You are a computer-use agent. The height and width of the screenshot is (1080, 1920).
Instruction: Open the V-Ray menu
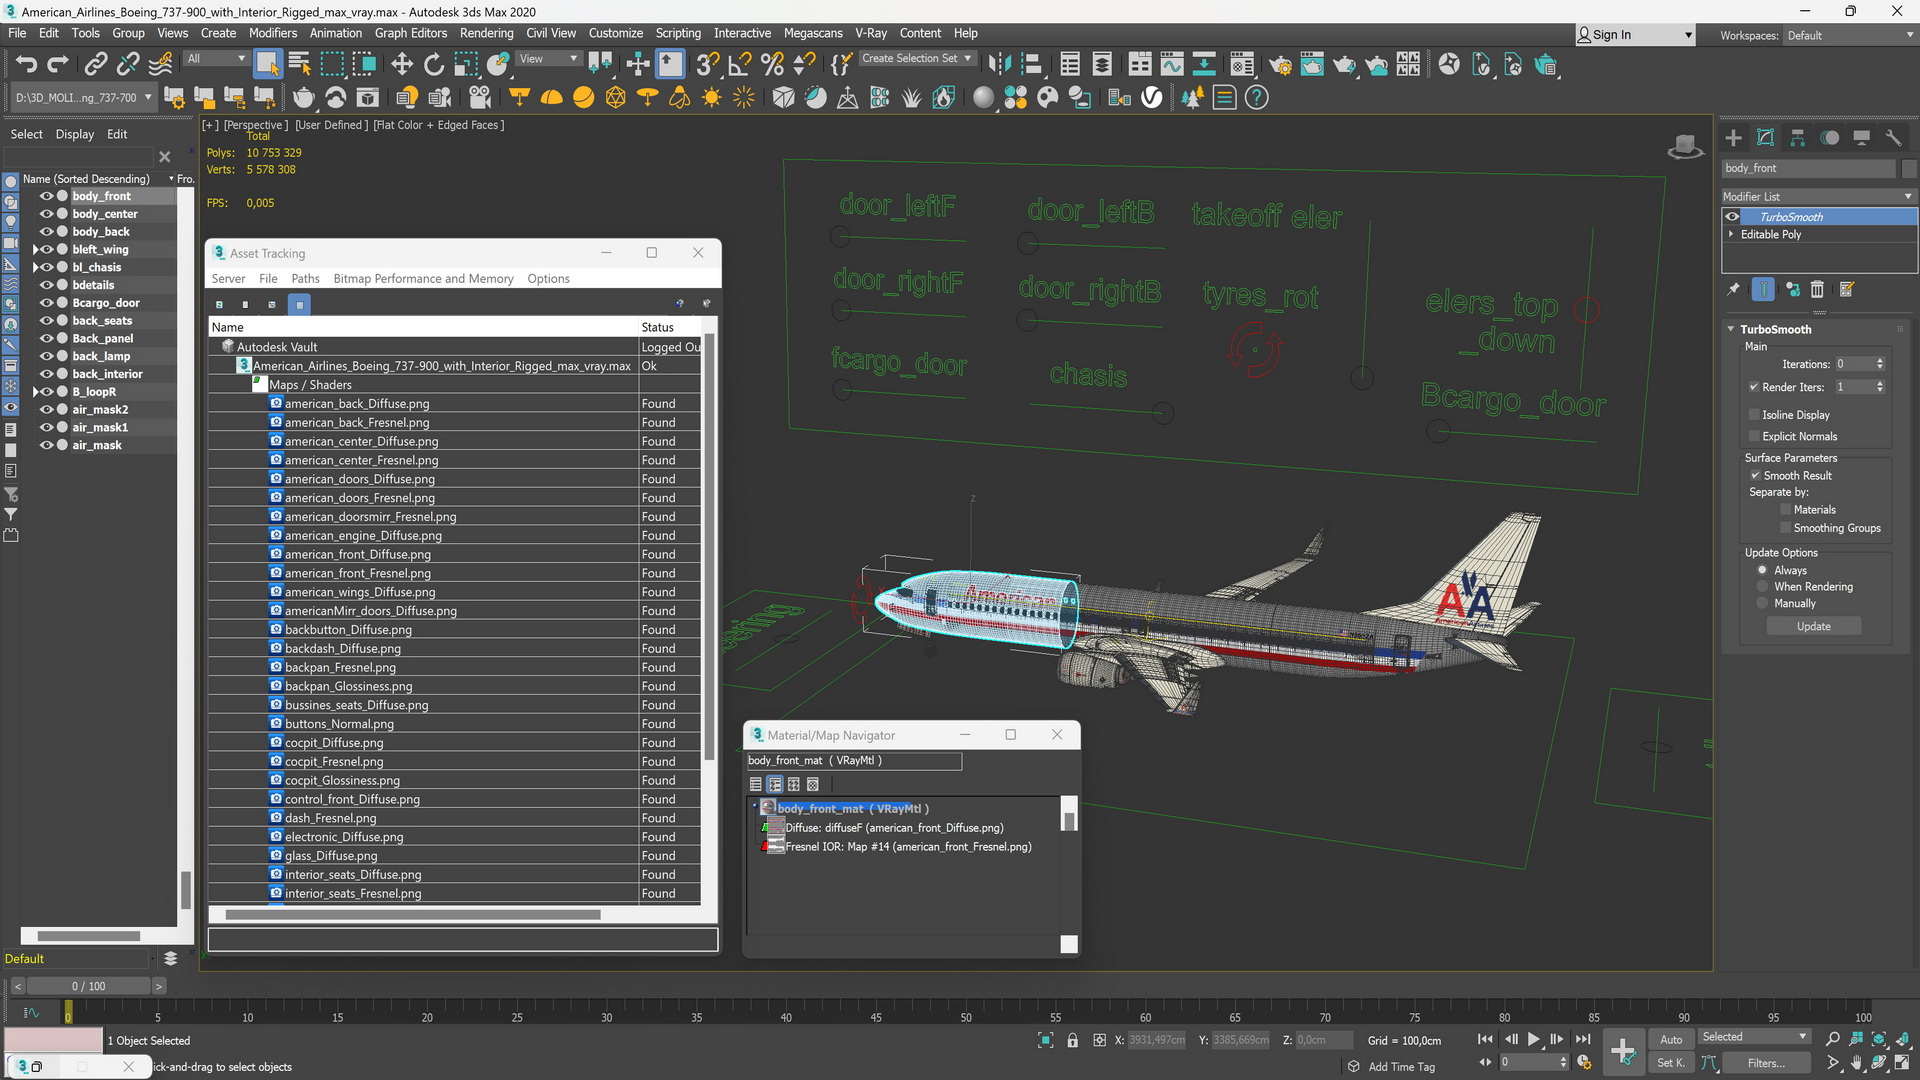coord(870,33)
